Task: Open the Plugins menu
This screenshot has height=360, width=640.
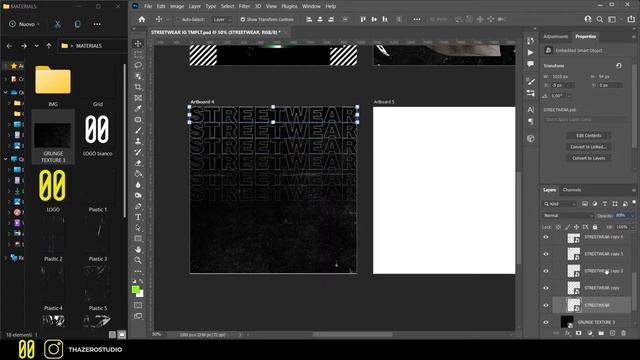Action: pyautogui.click(x=289, y=6)
